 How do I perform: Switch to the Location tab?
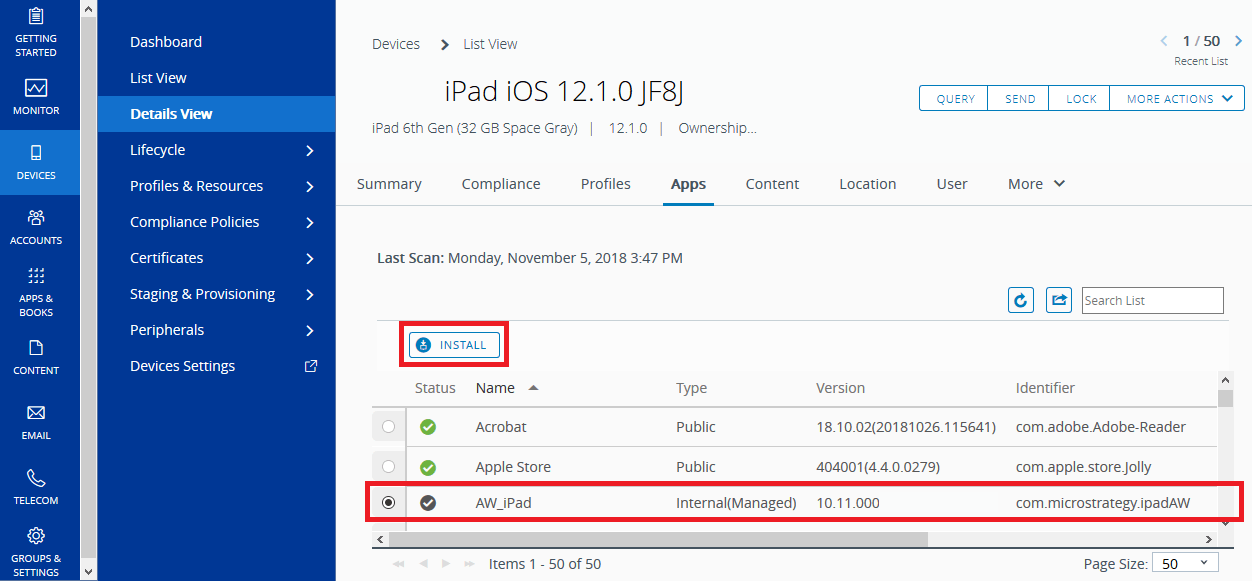867,184
